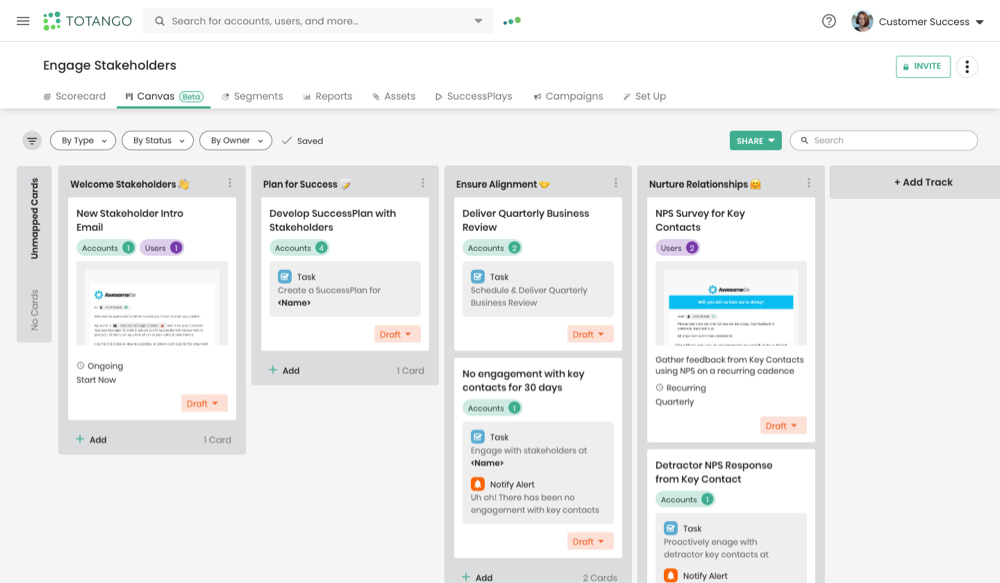Viewport: 1000px width, 583px height.
Task: Open Draft status dropdown on Develop SuccessPlan card
Action: (397, 334)
